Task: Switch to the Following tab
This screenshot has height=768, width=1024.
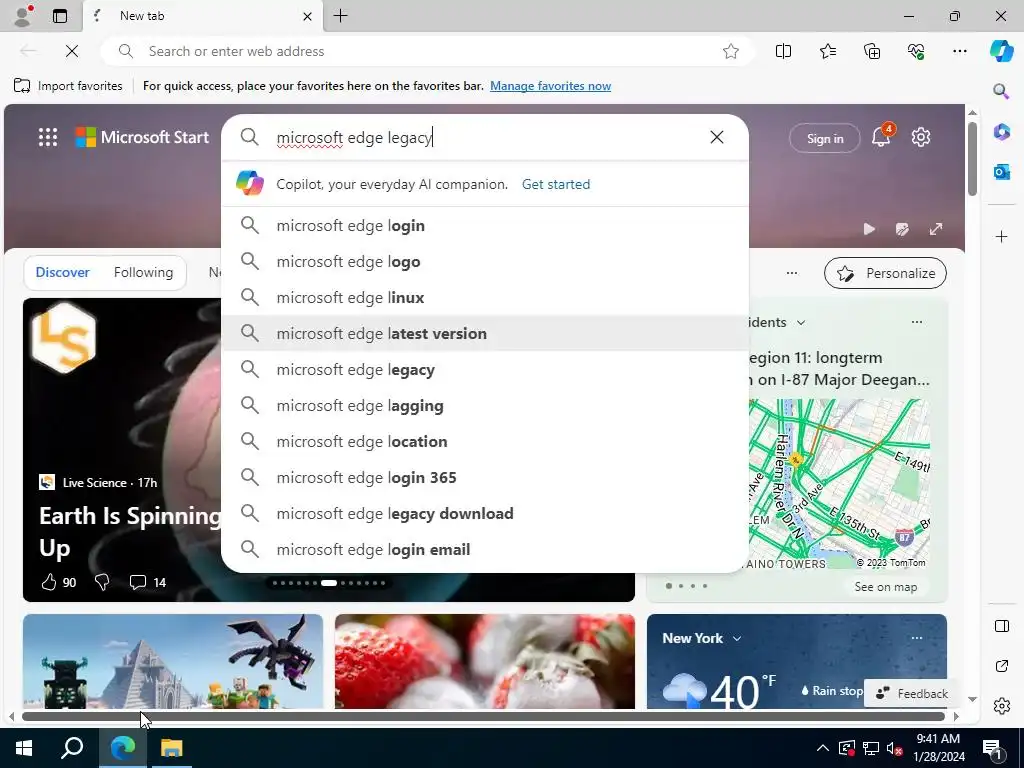Action: [143, 272]
